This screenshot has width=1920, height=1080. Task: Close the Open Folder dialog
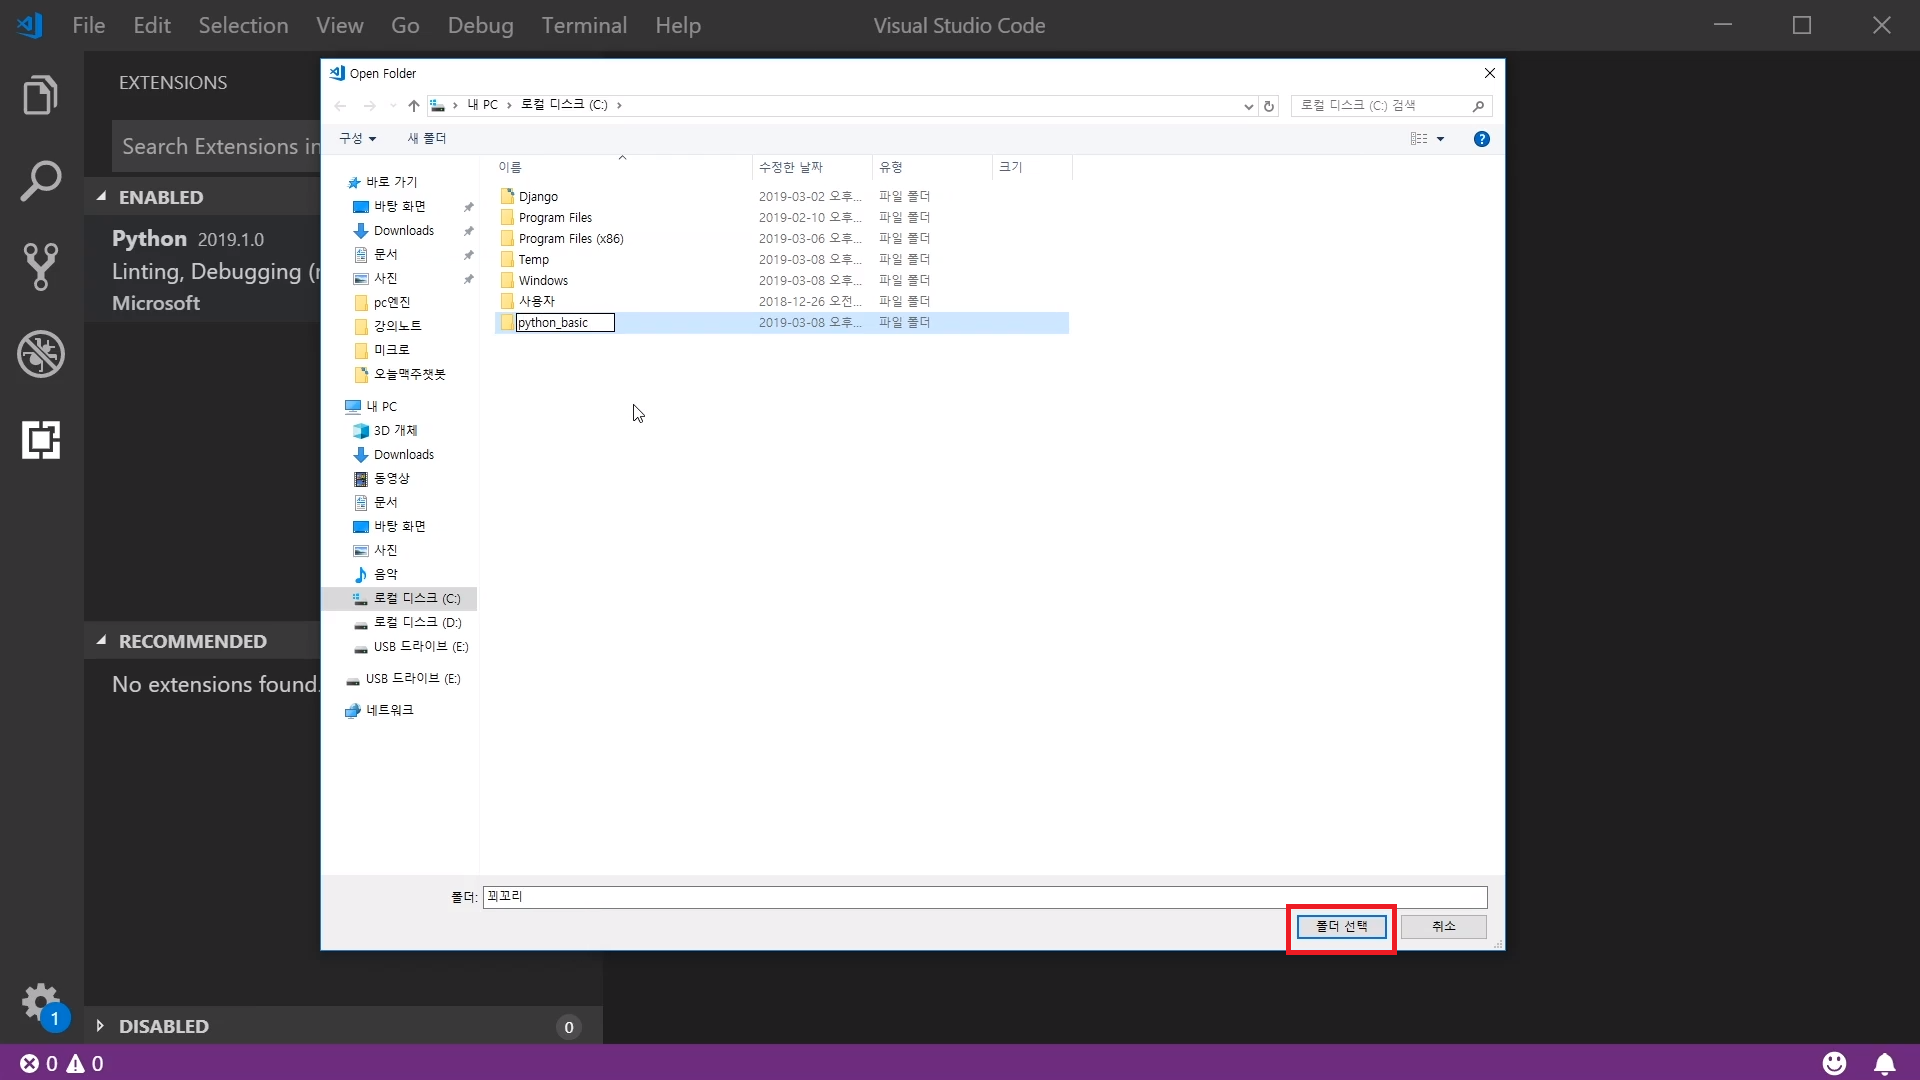[1489, 73]
